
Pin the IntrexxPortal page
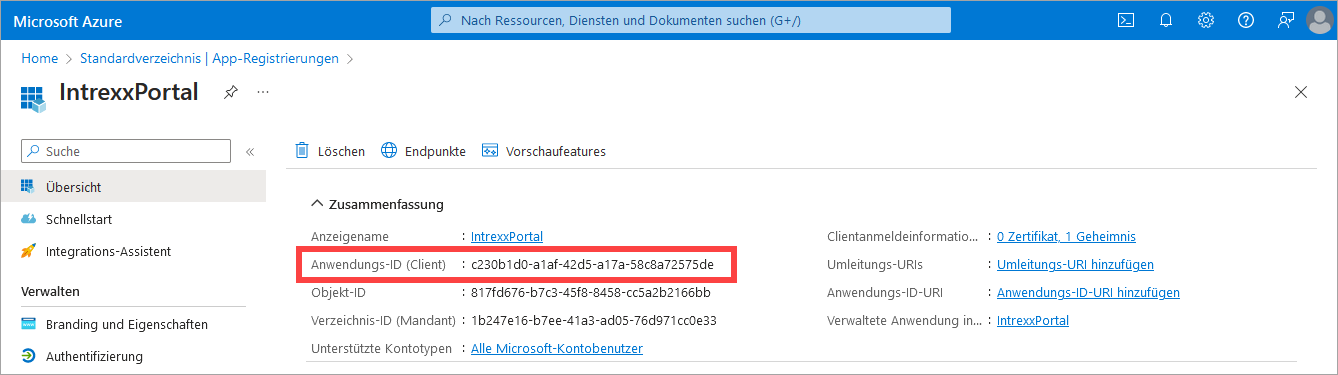coord(231,92)
